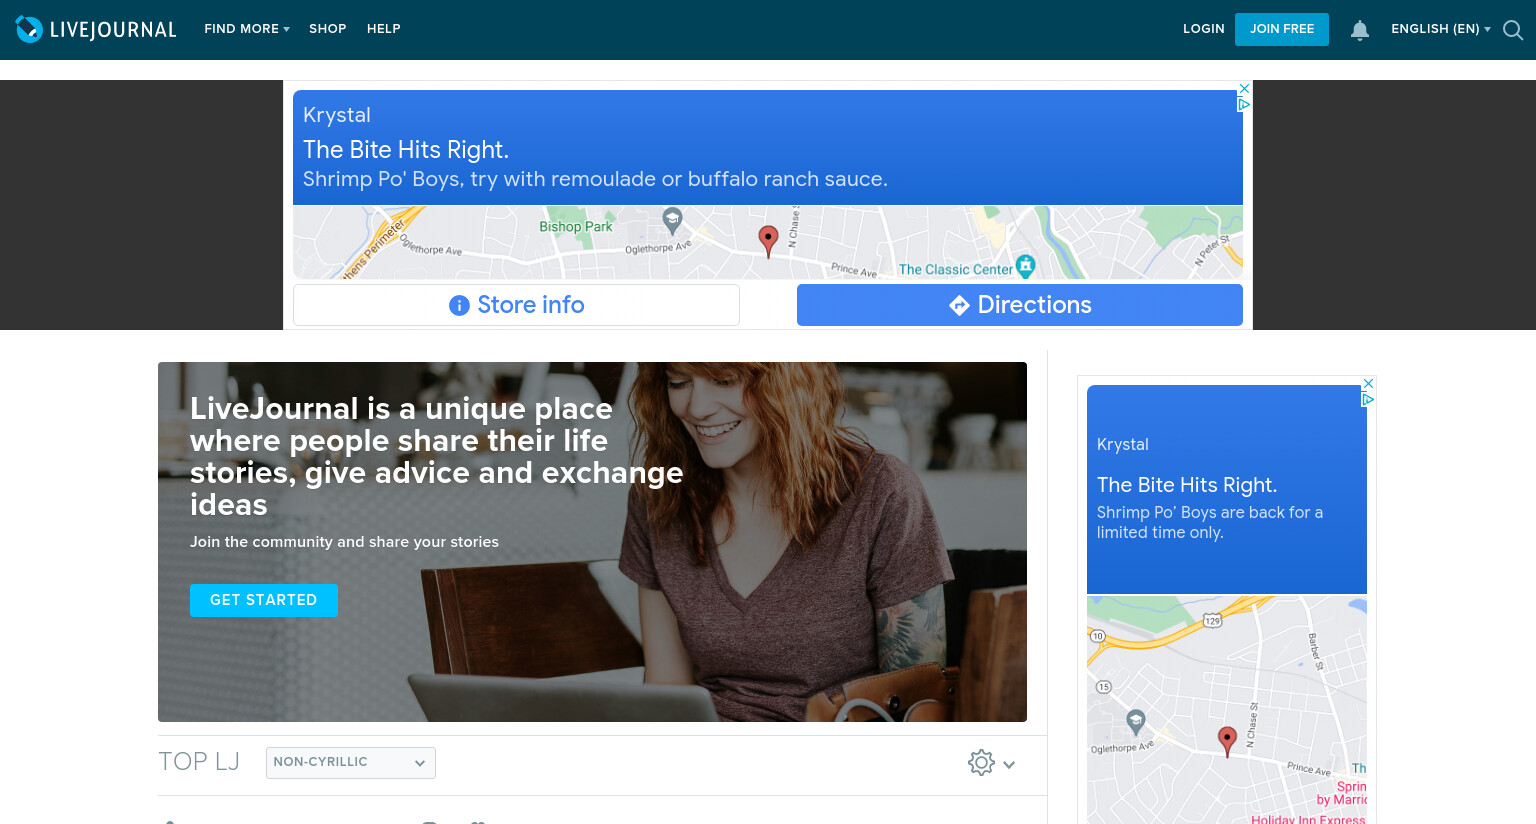This screenshot has width=1536, height=824.
Task: Click 'Bishop Park' label on banner map
Action: pos(576,227)
